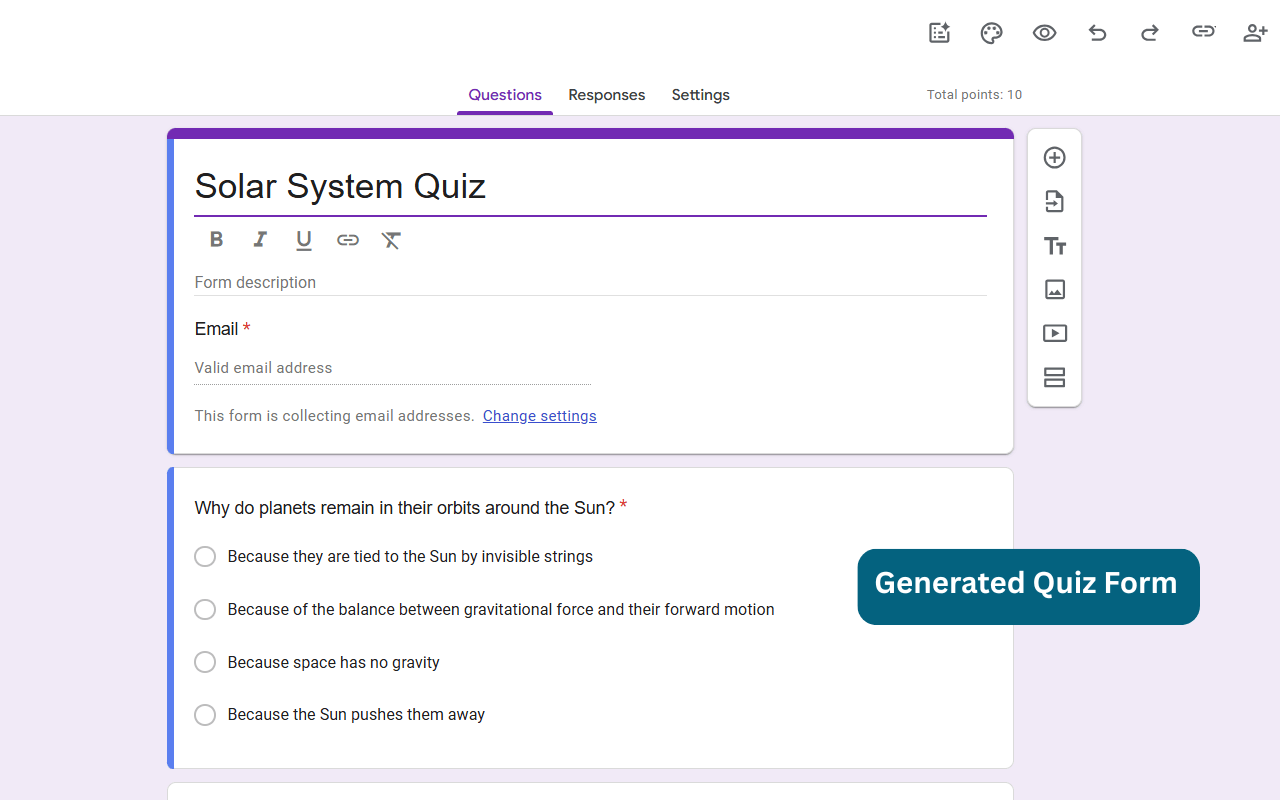Click the redo arrow icon
The image size is (1280, 800).
(x=1150, y=33)
